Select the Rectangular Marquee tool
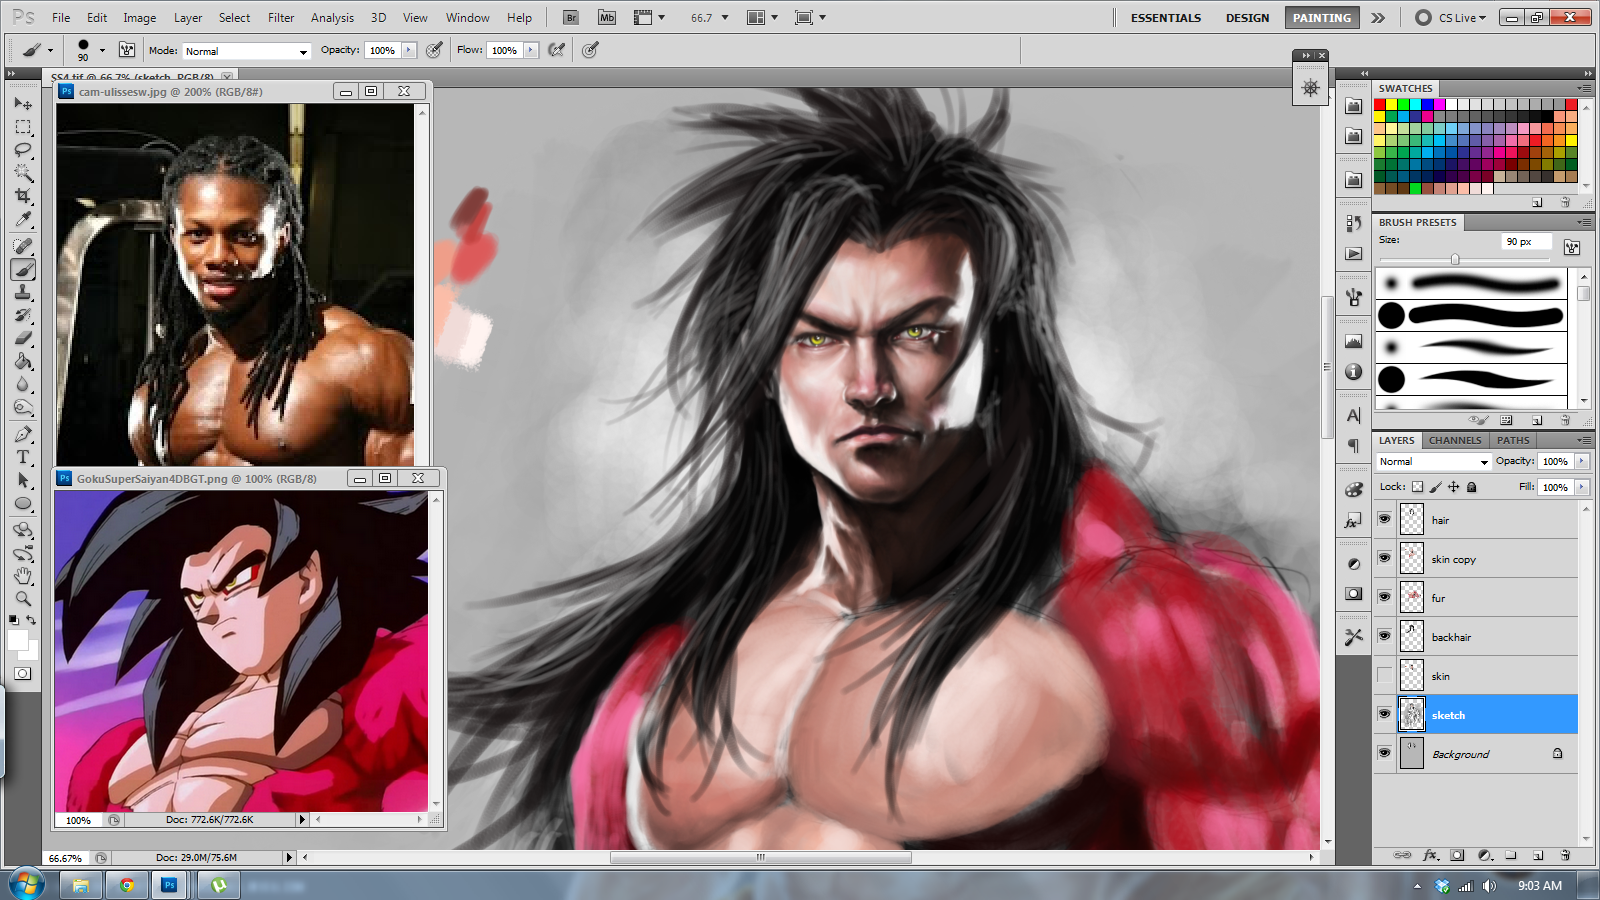The height and width of the screenshot is (900, 1600). point(23,127)
